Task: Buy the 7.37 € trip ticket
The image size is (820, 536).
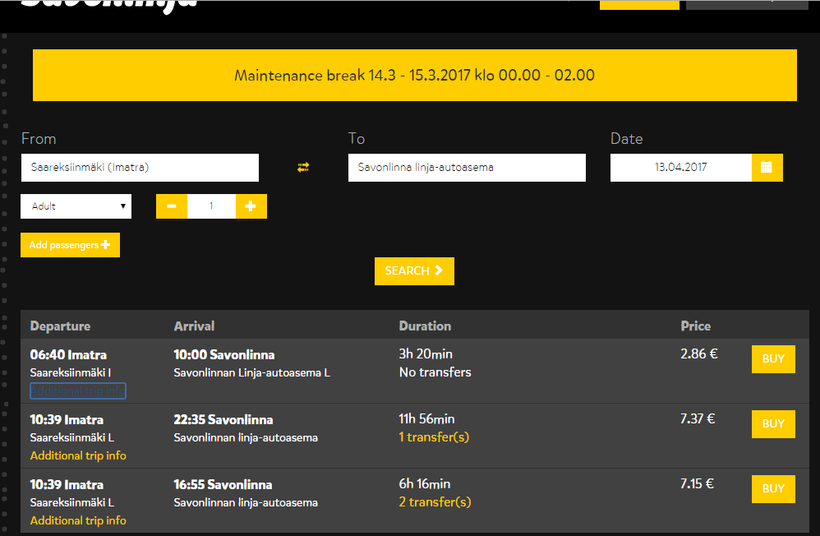Action: (x=773, y=424)
